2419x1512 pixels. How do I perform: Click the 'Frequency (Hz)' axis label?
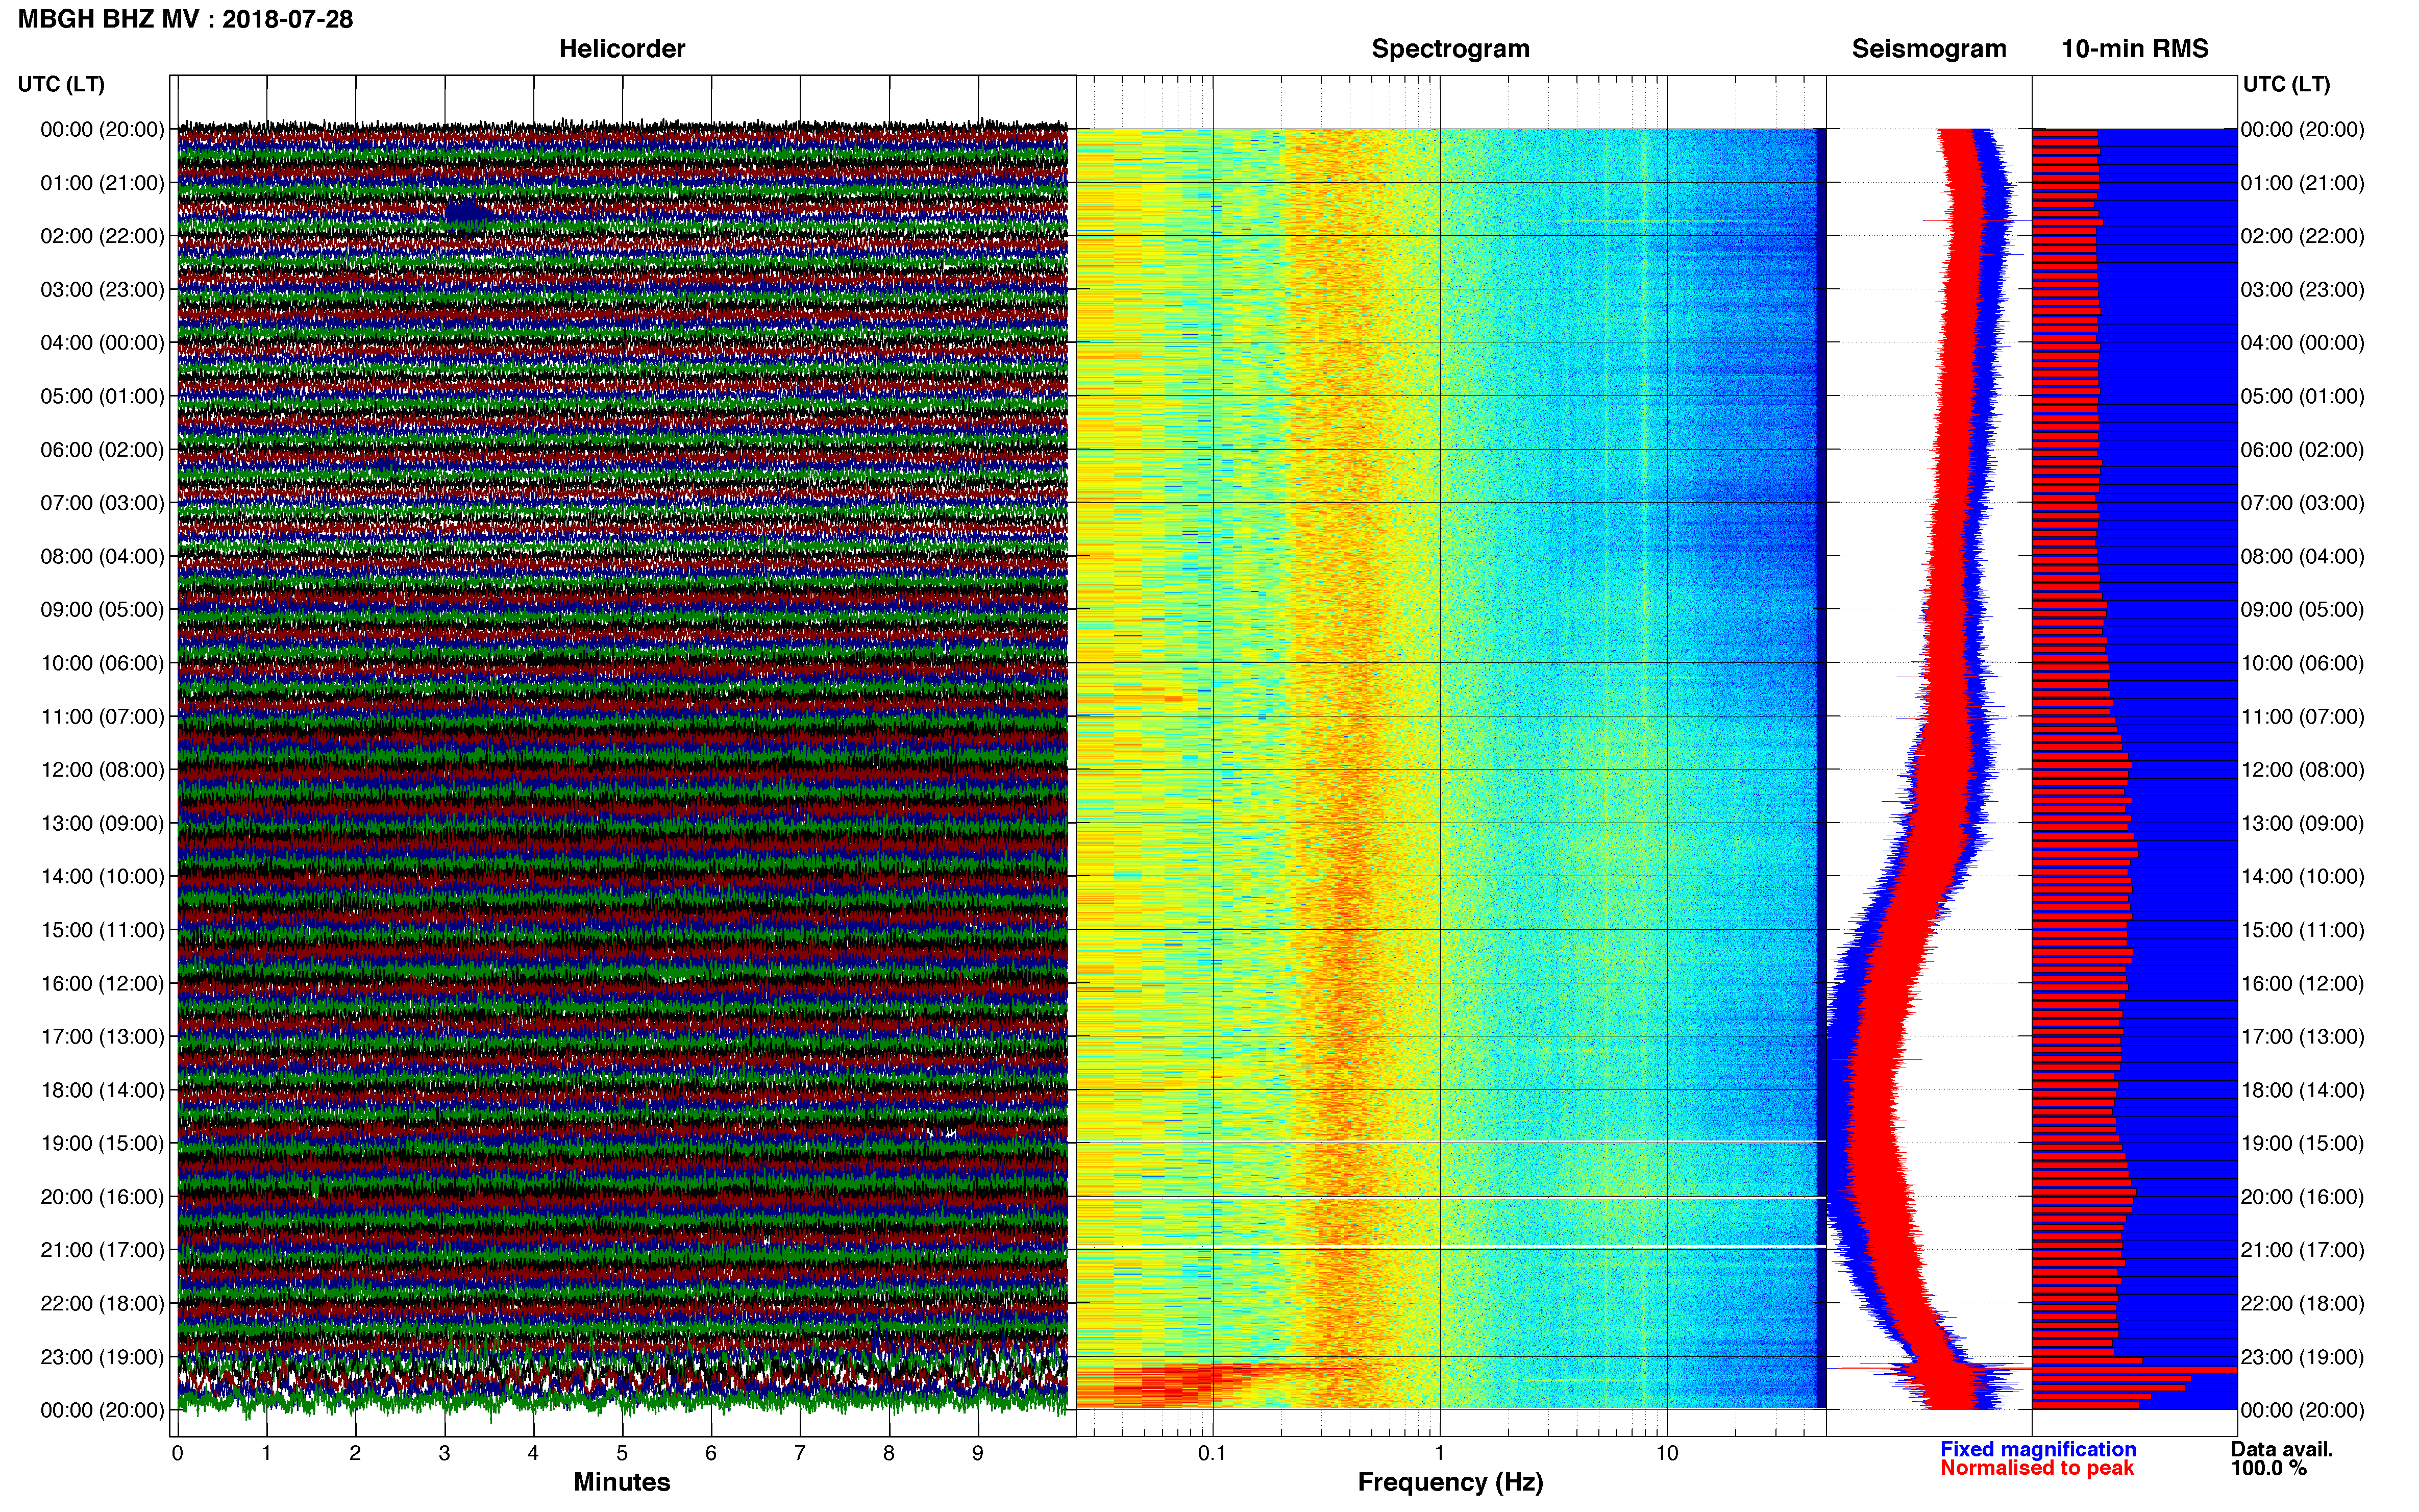click(x=1450, y=1482)
